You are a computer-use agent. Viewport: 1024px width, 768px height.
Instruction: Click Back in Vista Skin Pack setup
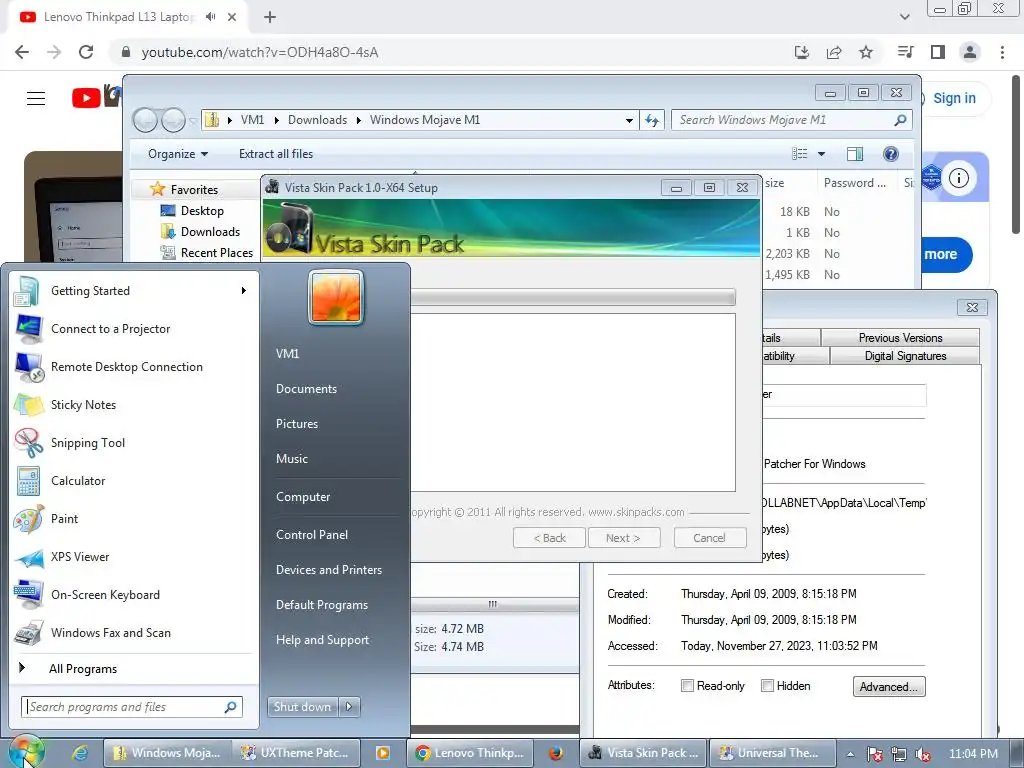click(549, 538)
